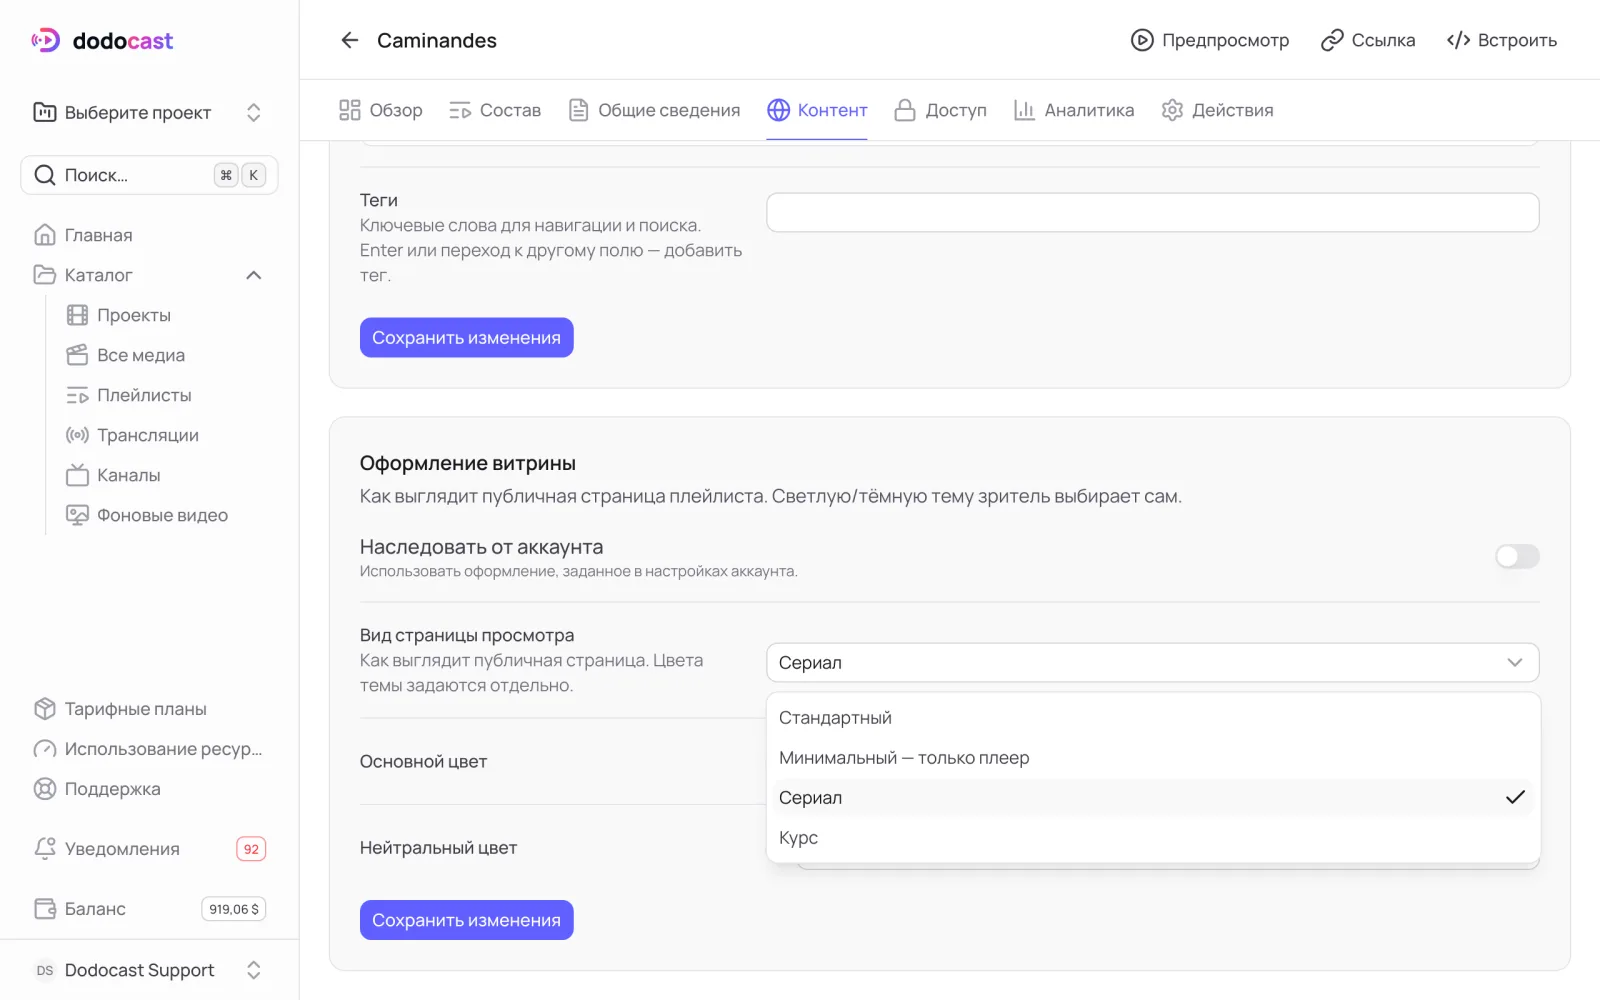Screen dimensions: 1600x1000
Task: Go back using the arrow beside Caminandes
Action: 349,40
